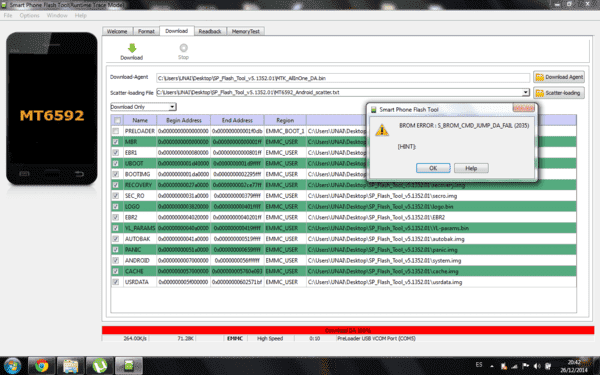Click the volume icon in the system tray
The height and width of the screenshot is (375, 600).
[537, 366]
